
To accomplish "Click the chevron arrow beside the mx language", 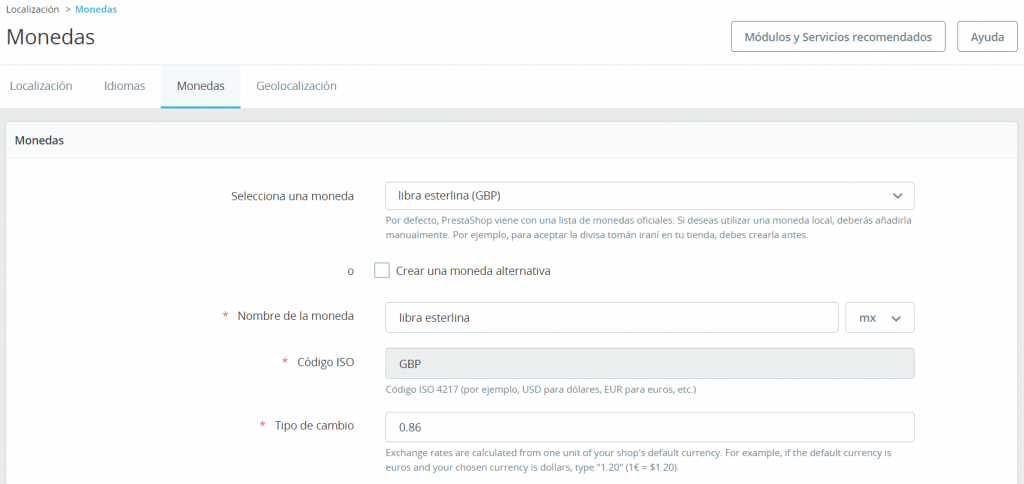I will pyautogui.click(x=897, y=318).
